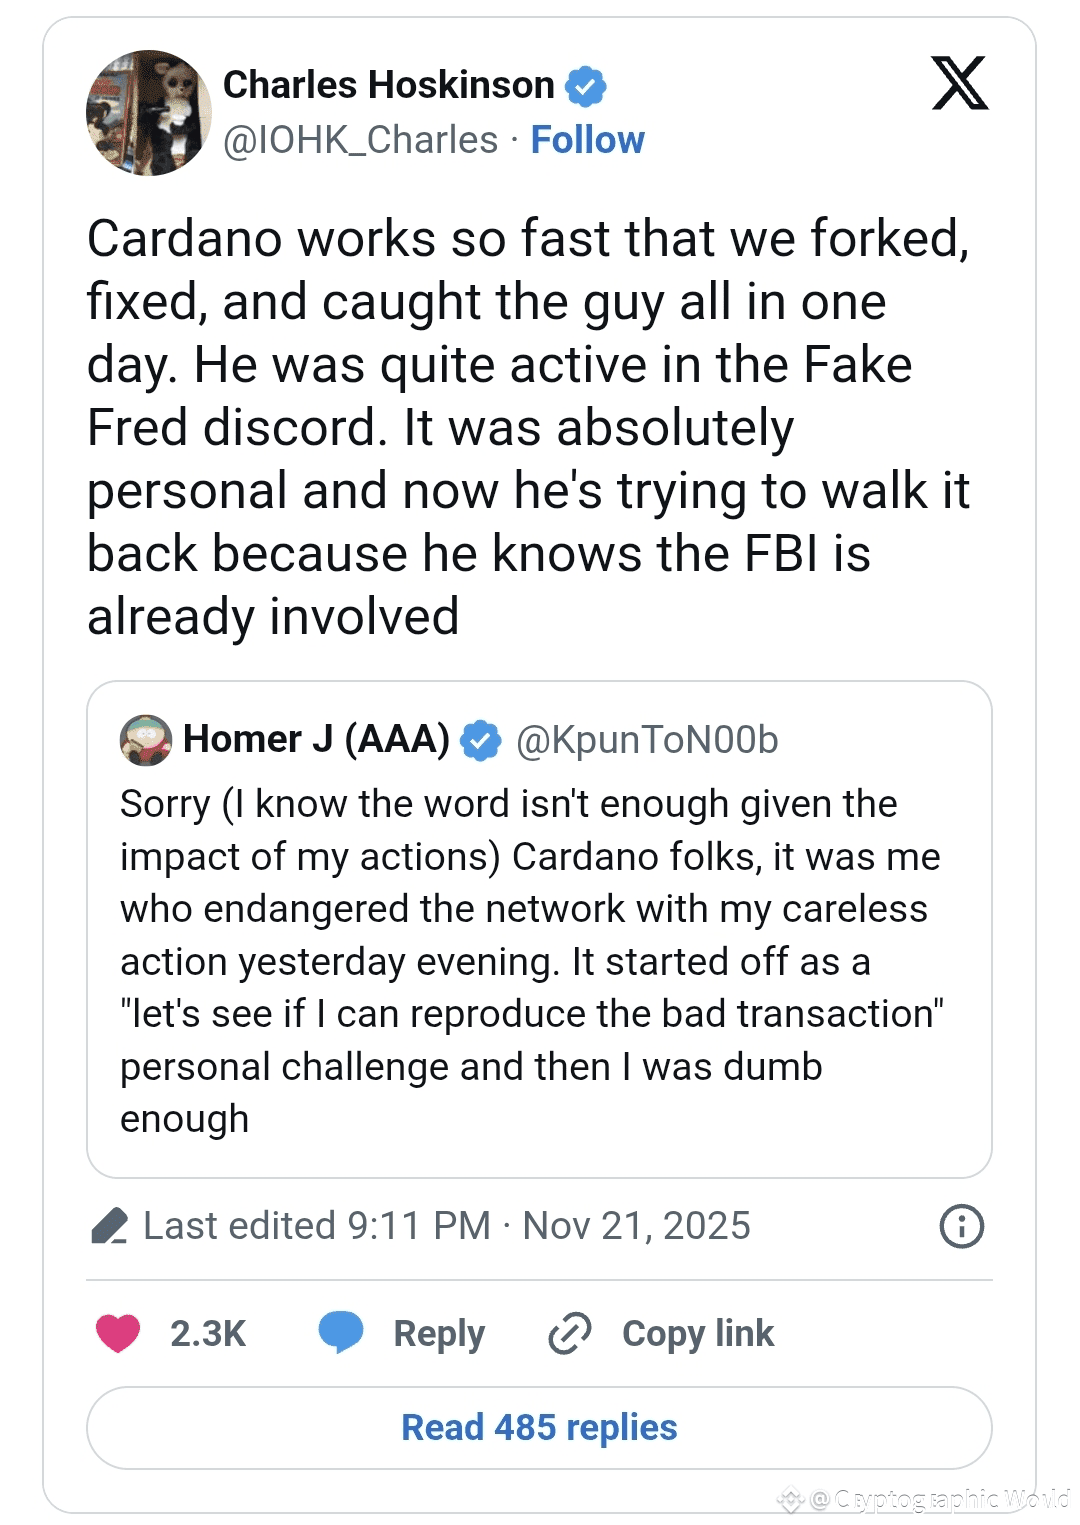The image size is (1080, 1525).
Task: Open Homer J's small avatar
Action: [x=146, y=740]
